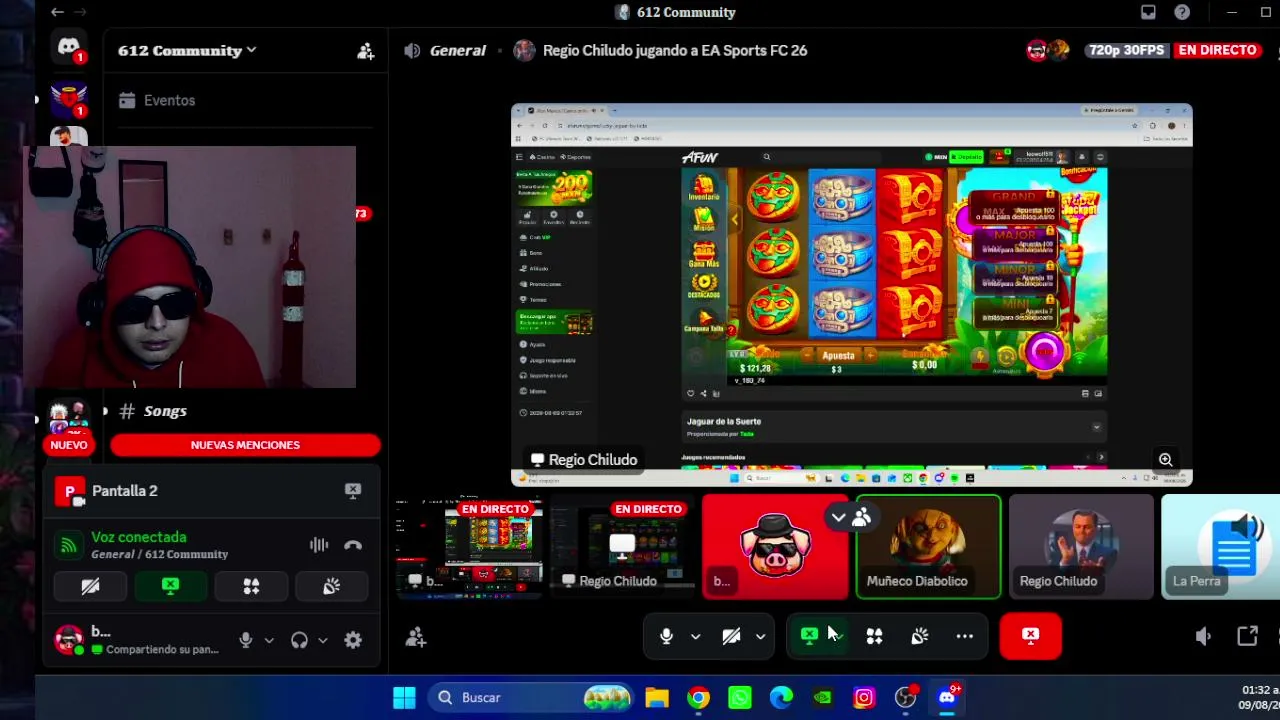
Task: Disconnect from voice with the hang-up icon
Action: pos(353,545)
